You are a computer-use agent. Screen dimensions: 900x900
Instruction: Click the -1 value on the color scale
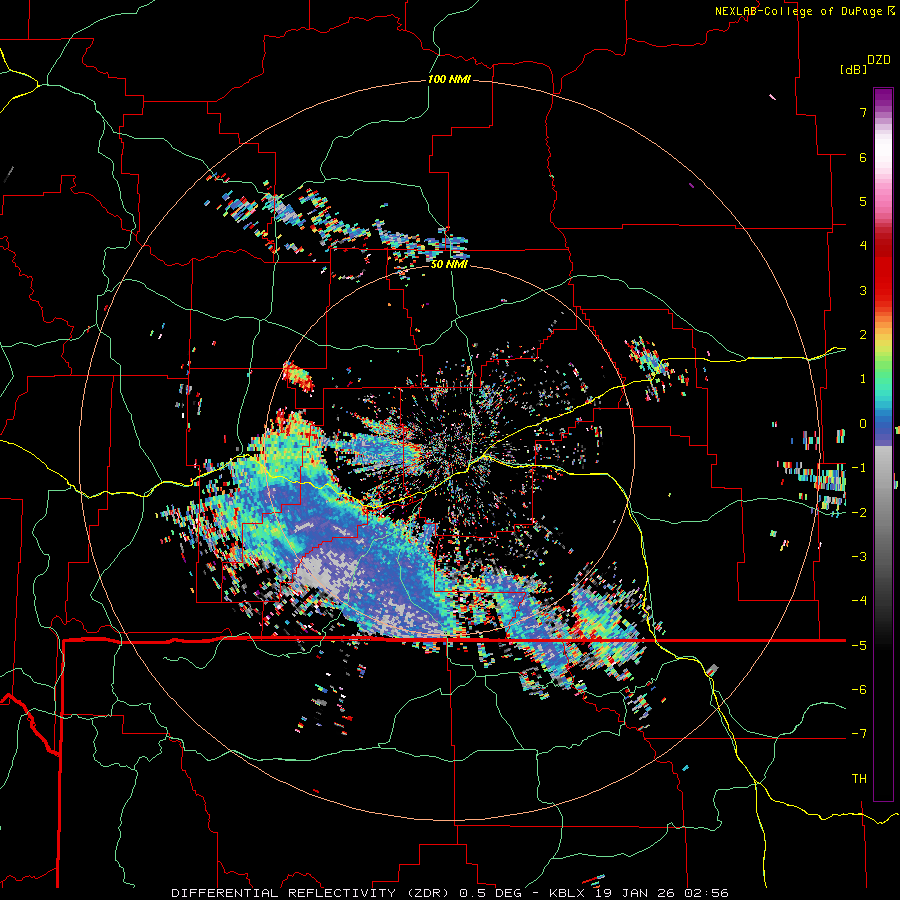[x=859, y=468]
